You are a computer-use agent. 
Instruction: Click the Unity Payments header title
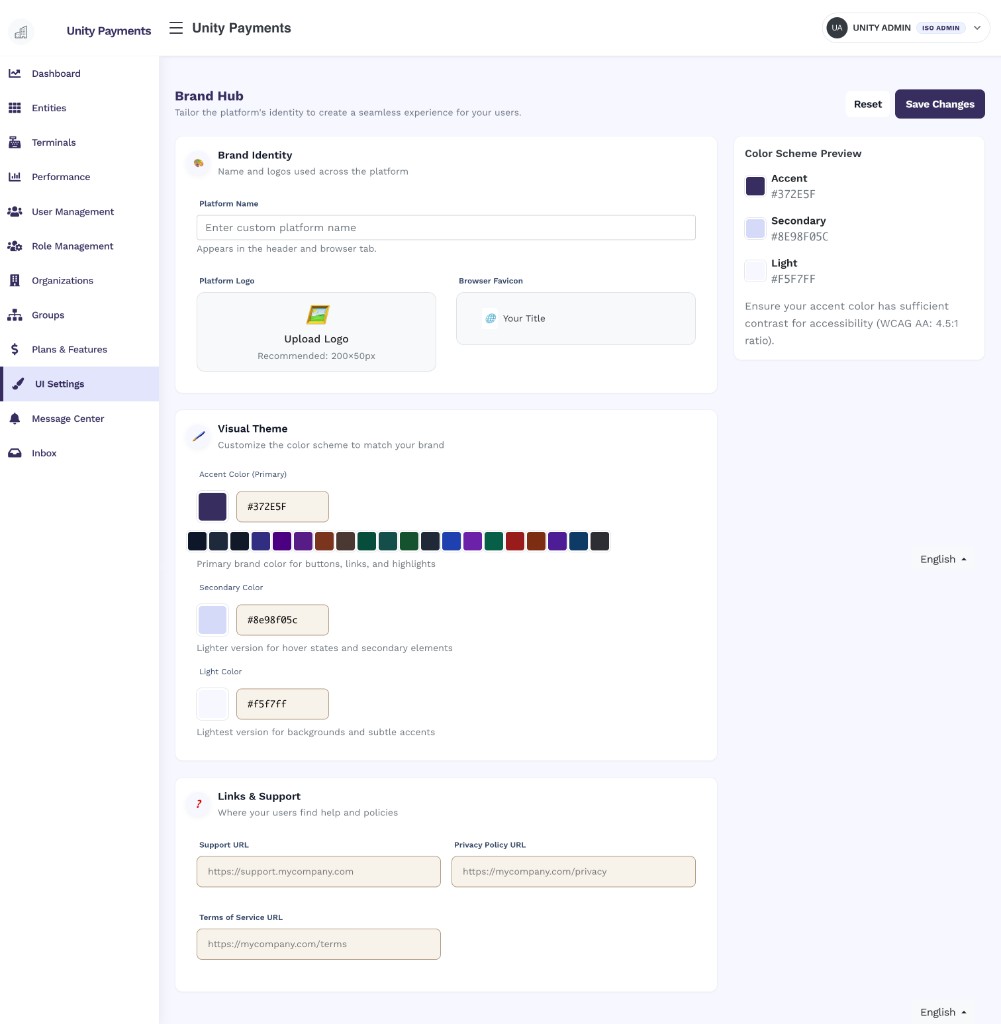(x=242, y=28)
